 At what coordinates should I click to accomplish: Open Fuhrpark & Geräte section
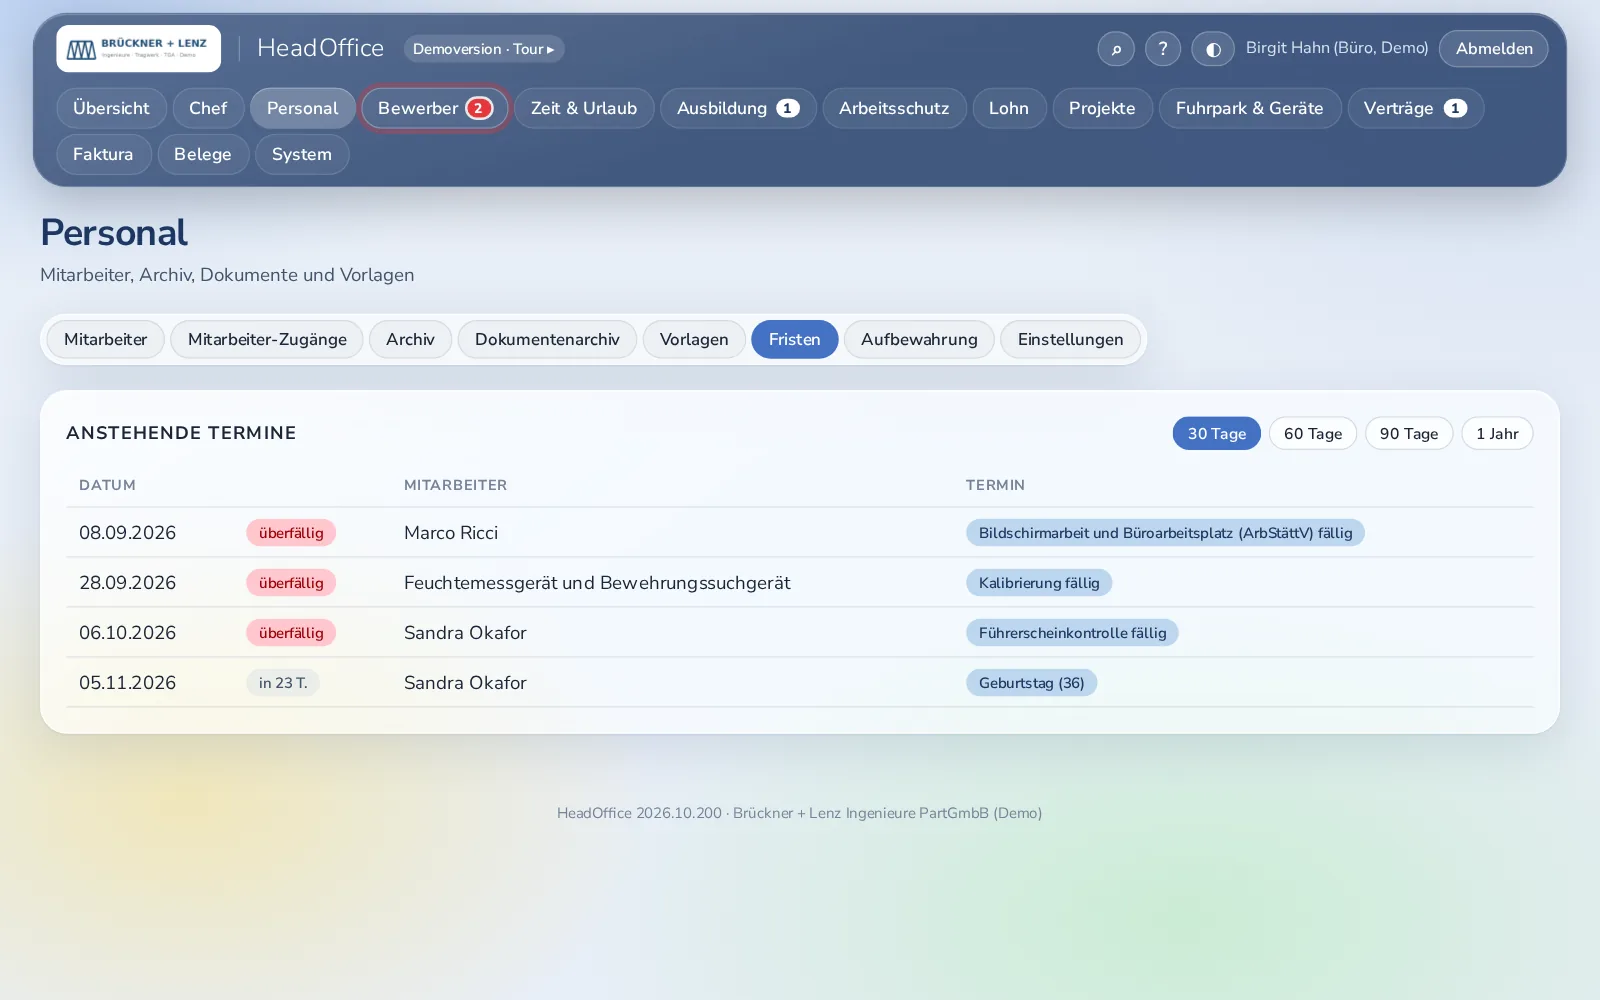(1250, 108)
